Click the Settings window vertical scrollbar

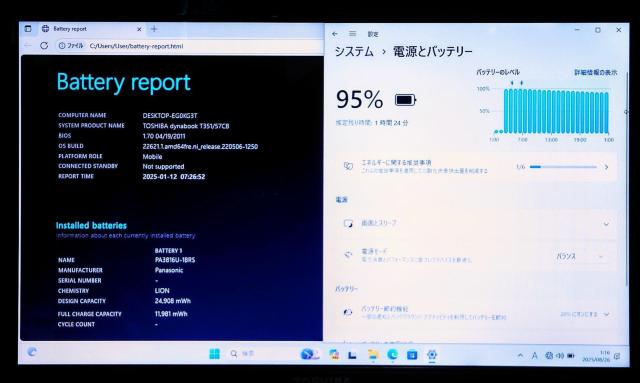pos(627,180)
